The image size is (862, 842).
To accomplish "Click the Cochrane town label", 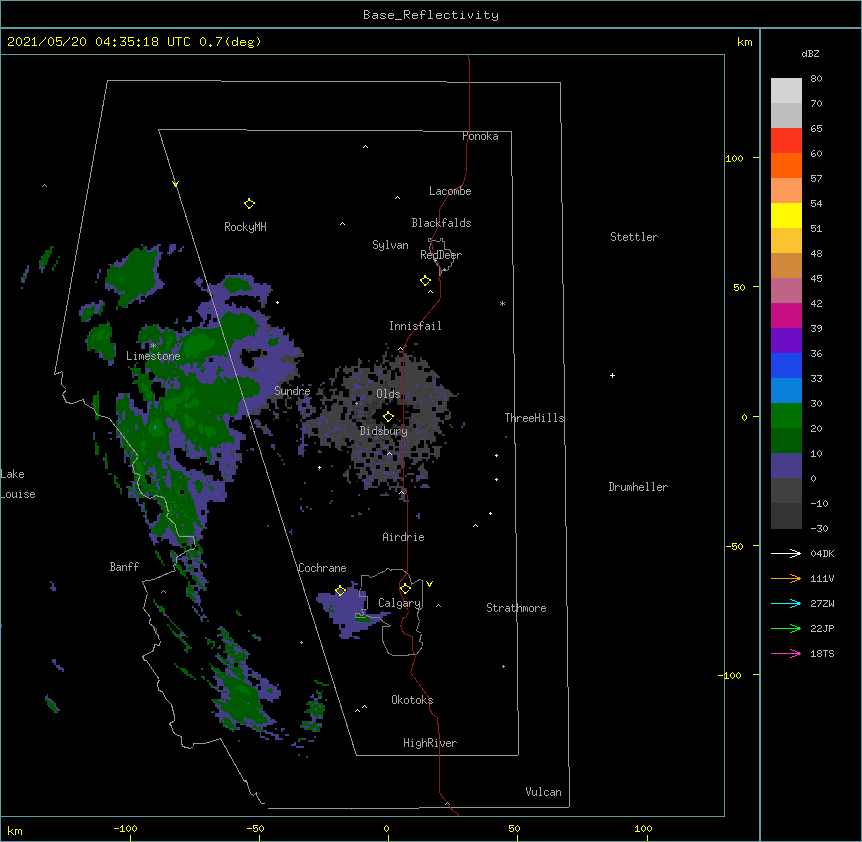I will pyautogui.click(x=322, y=568).
